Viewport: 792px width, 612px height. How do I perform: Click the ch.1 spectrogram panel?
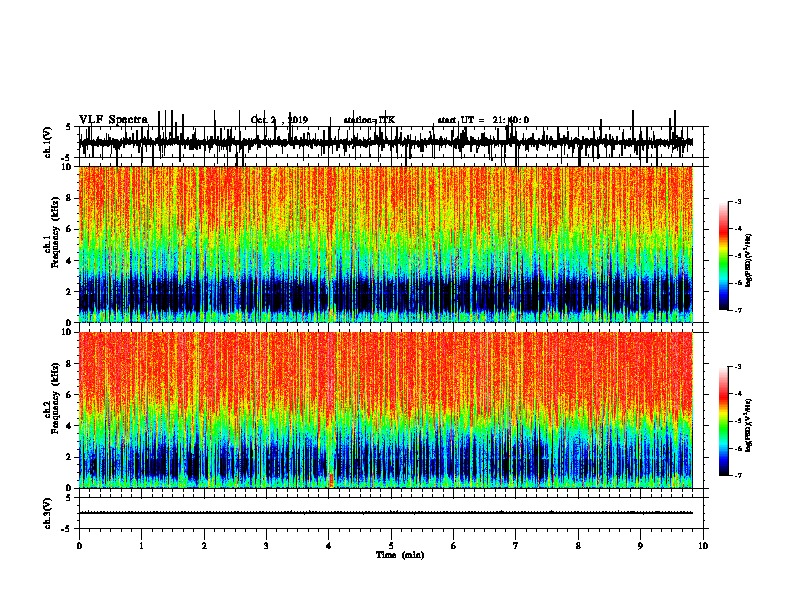tap(386, 244)
